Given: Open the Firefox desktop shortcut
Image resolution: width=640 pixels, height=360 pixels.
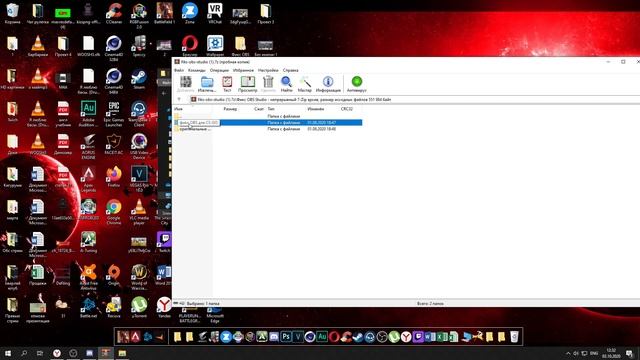Looking at the screenshot, I should click(x=114, y=176).
